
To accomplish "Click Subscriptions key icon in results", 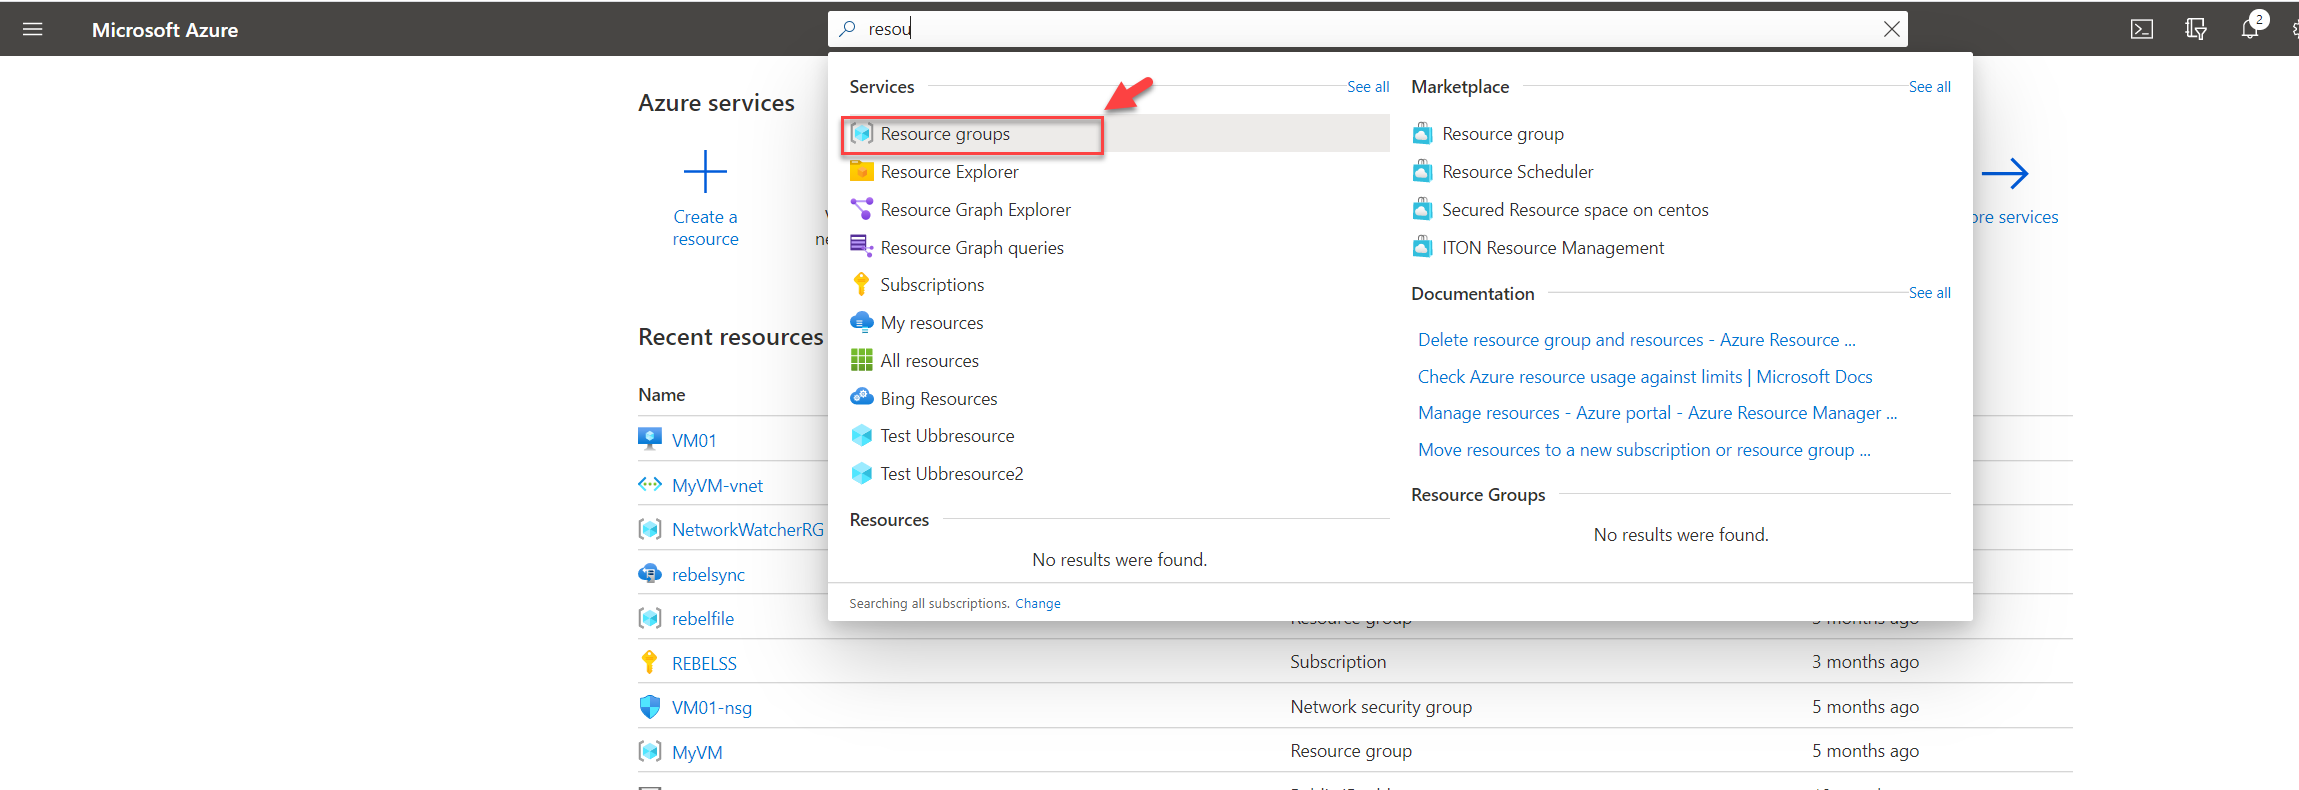I will pos(861,284).
